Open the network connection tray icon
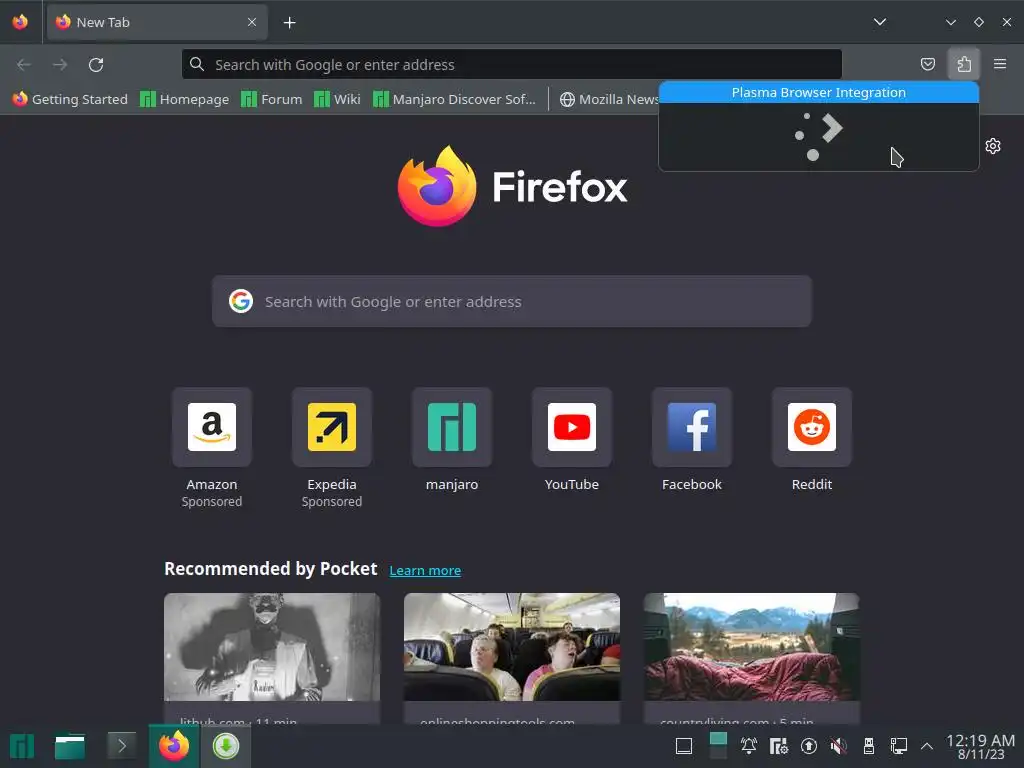The width and height of the screenshot is (1024, 768). [899, 746]
